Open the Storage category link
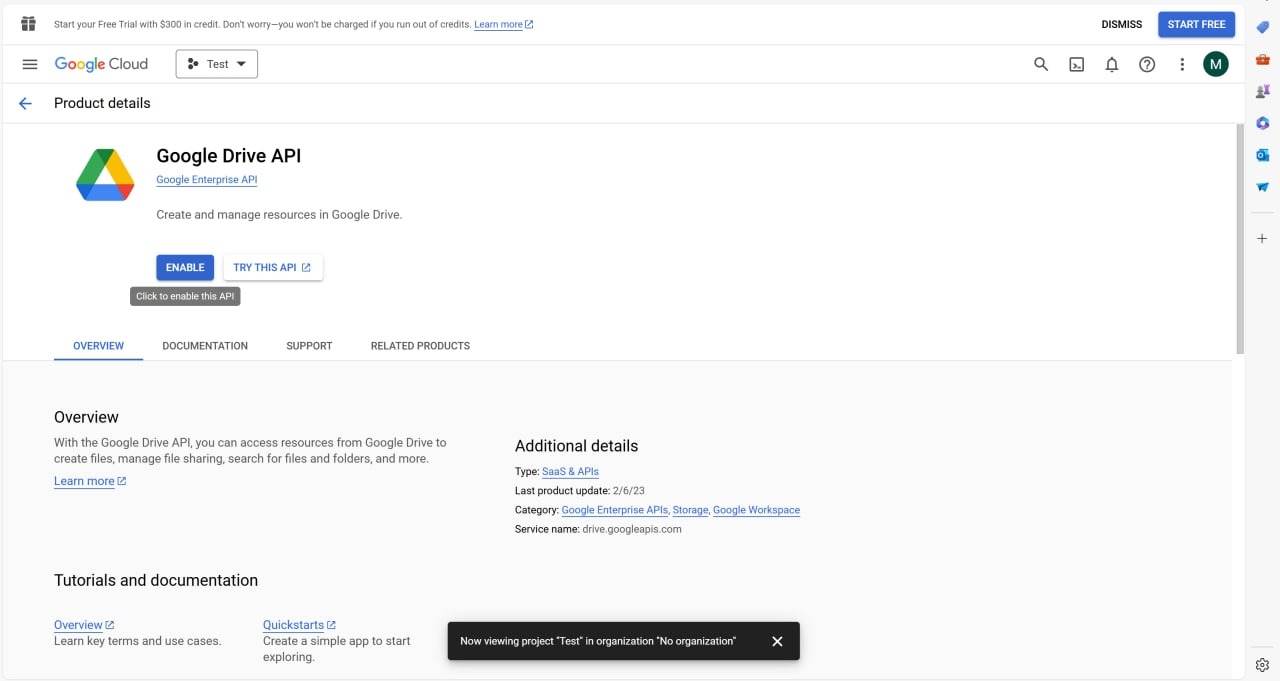Screen dimensions: 1280x681 click(690, 510)
